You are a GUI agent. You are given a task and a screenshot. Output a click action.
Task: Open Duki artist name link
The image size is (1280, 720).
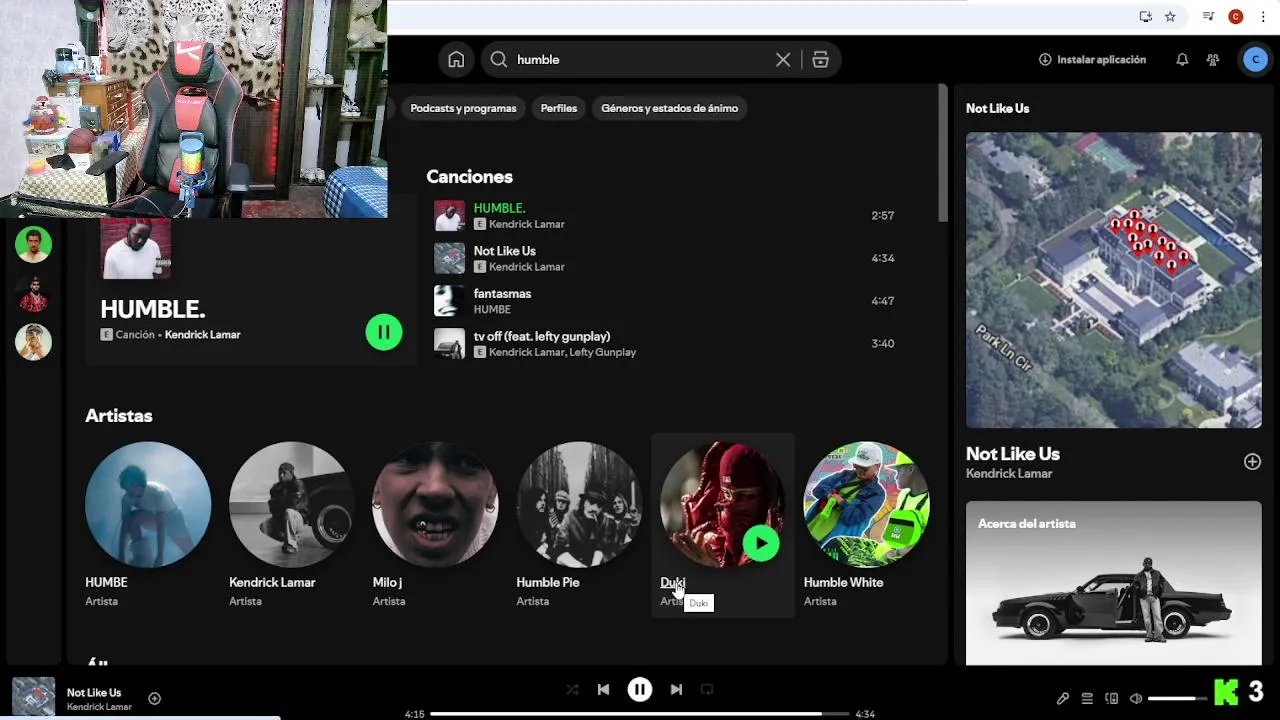[x=672, y=582]
